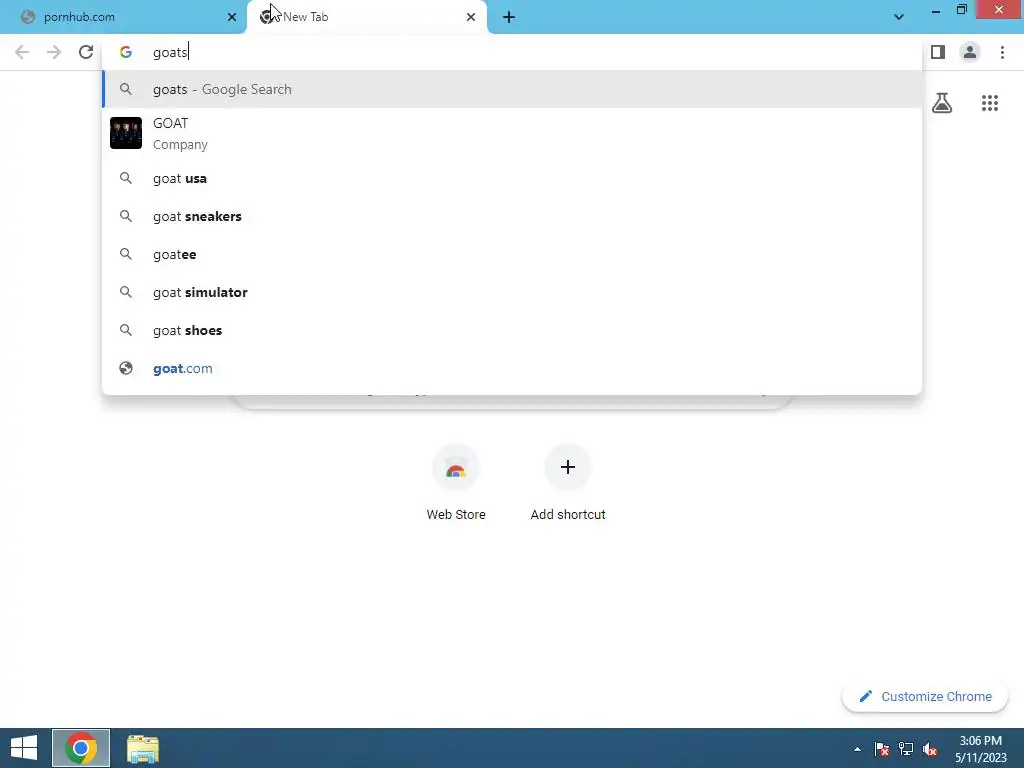Pick the 'goat usa' suggestion
The image size is (1024, 768).
pos(512,178)
